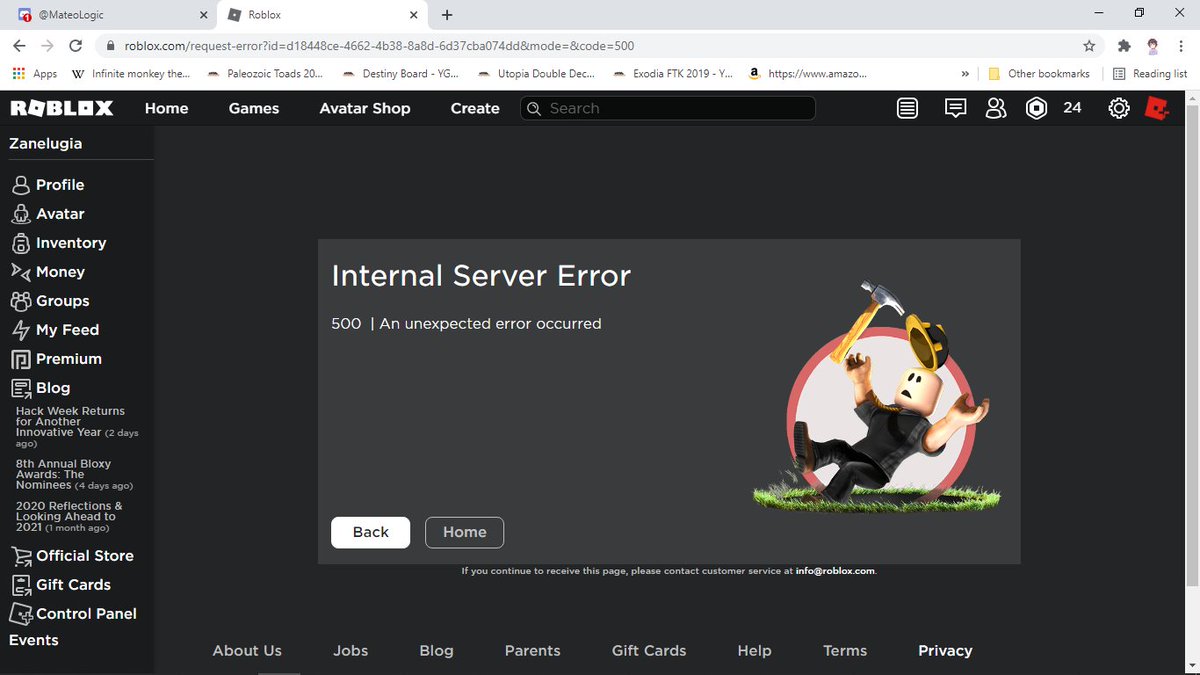Click the Blog sidebar icon
The image size is (1200, 675).
(x=20, y=388)
